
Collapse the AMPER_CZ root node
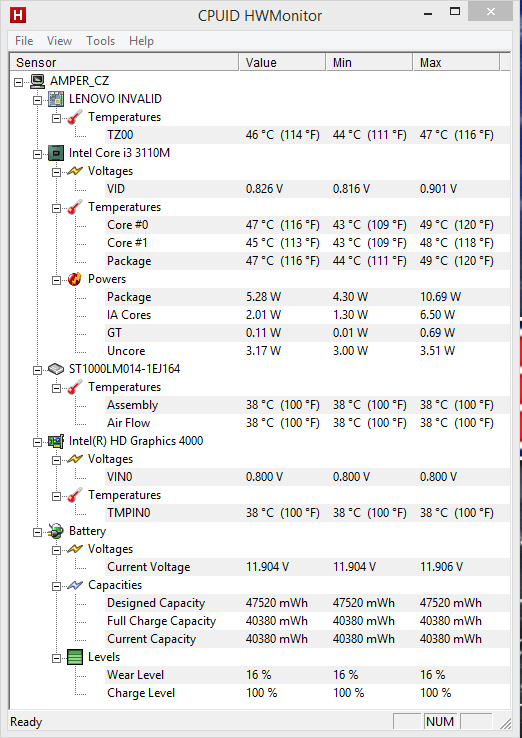pyautogui.click(x=19, y=81)
